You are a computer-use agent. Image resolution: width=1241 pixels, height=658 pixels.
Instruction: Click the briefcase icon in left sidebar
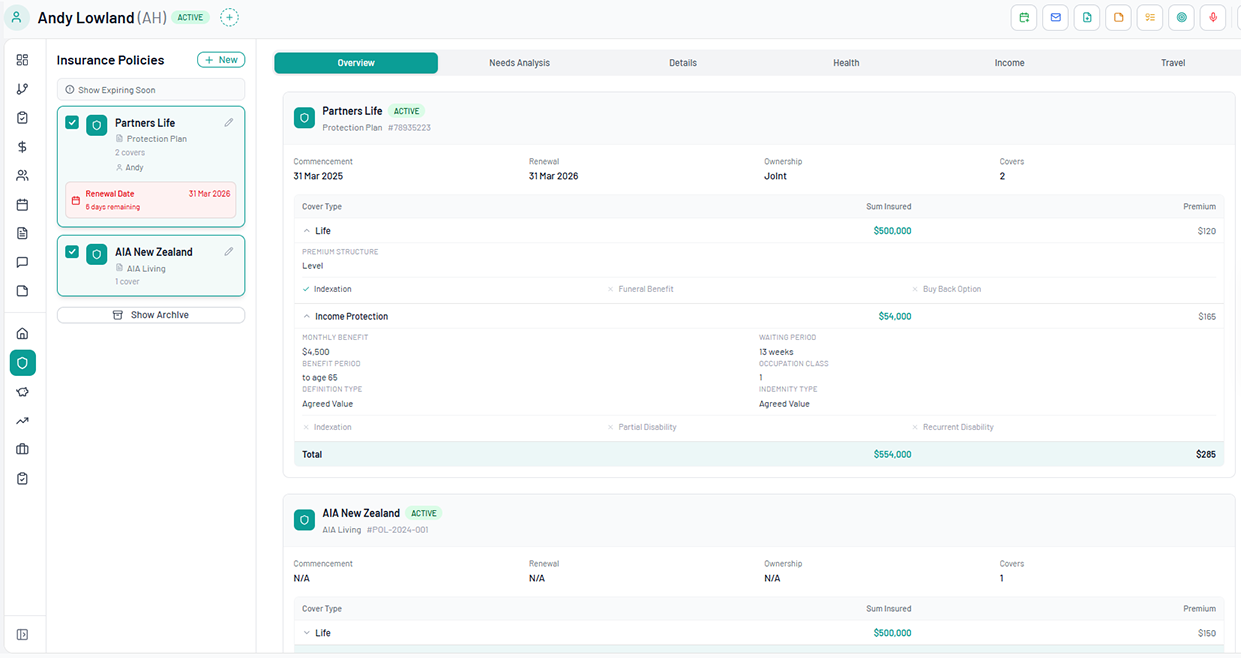pos(22,450)
